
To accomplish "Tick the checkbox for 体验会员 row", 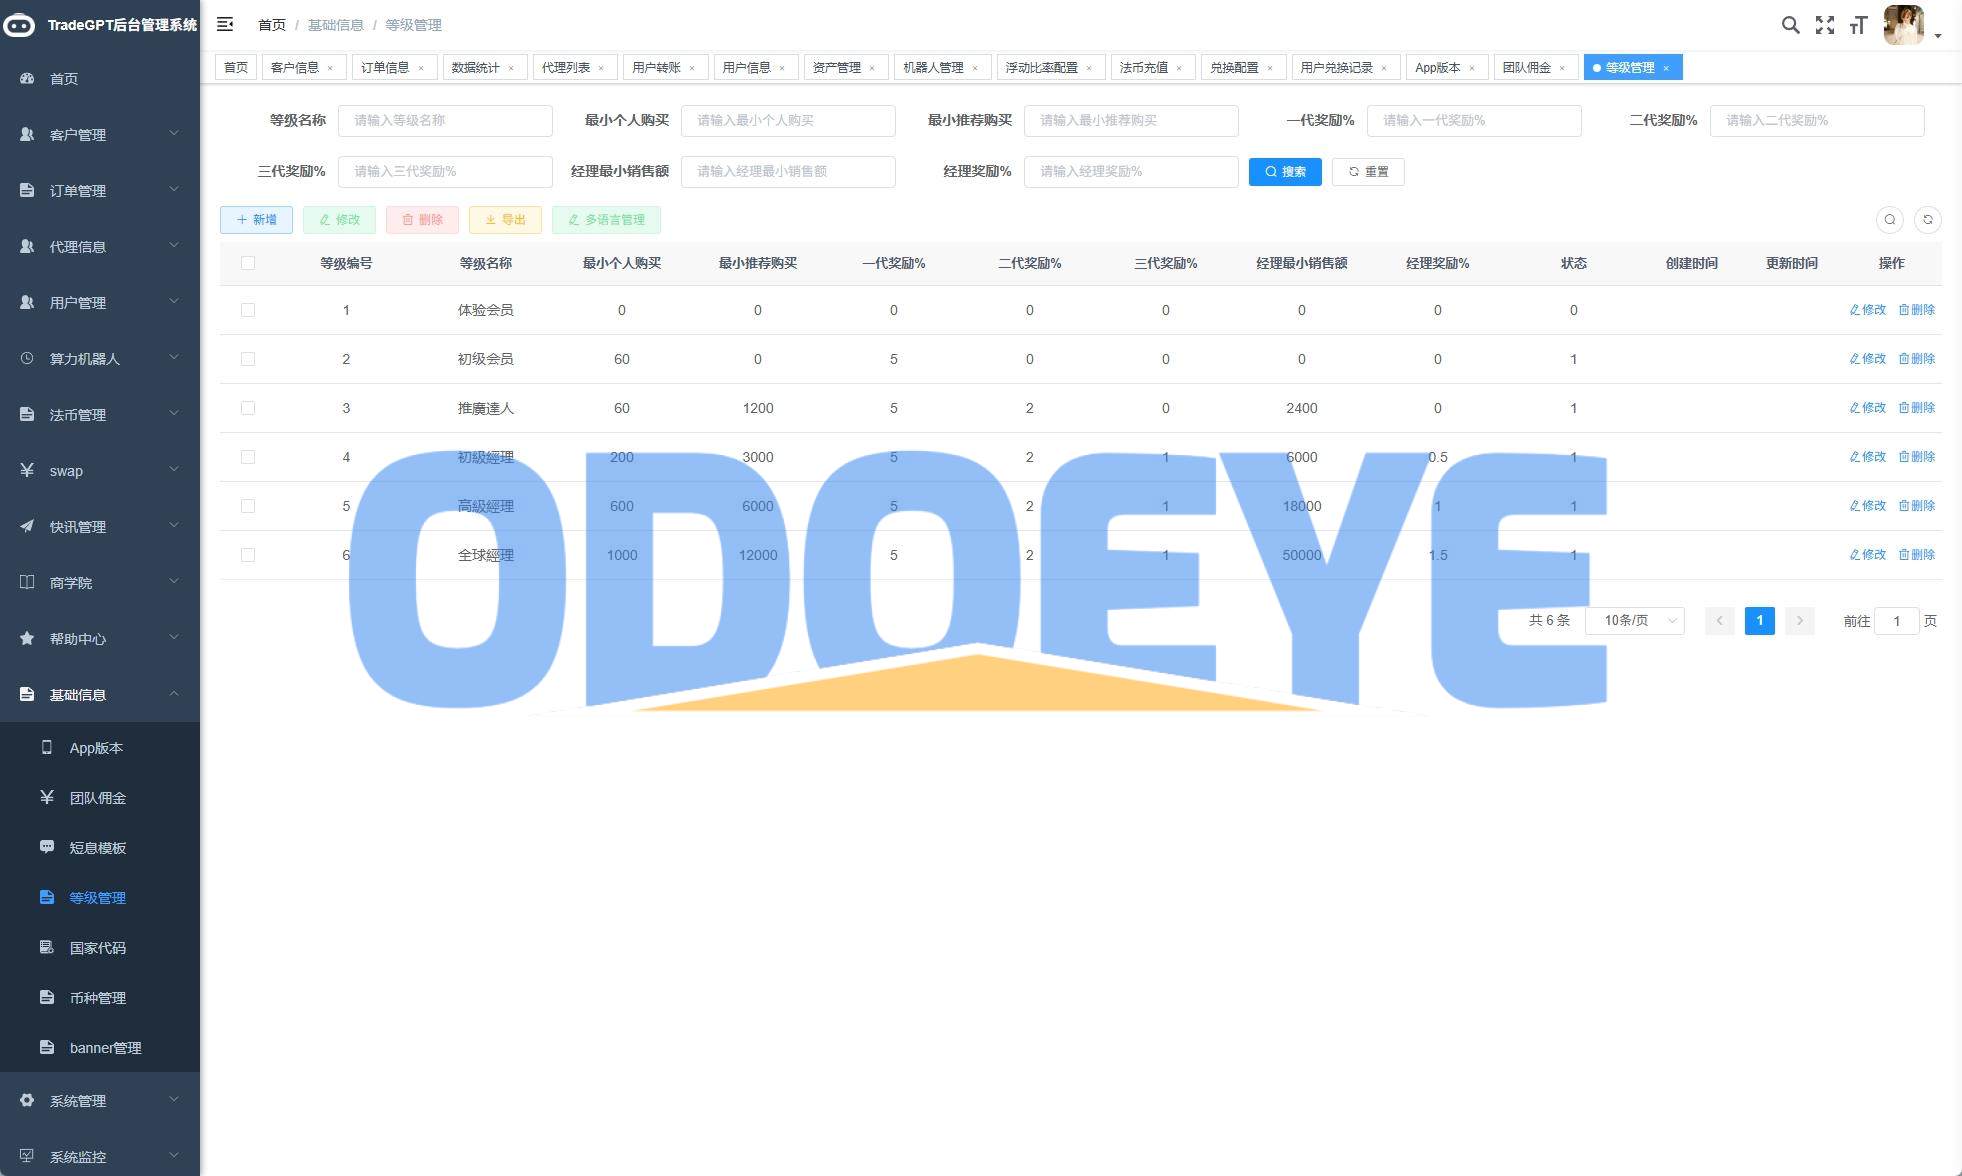I will coord(248,310).
